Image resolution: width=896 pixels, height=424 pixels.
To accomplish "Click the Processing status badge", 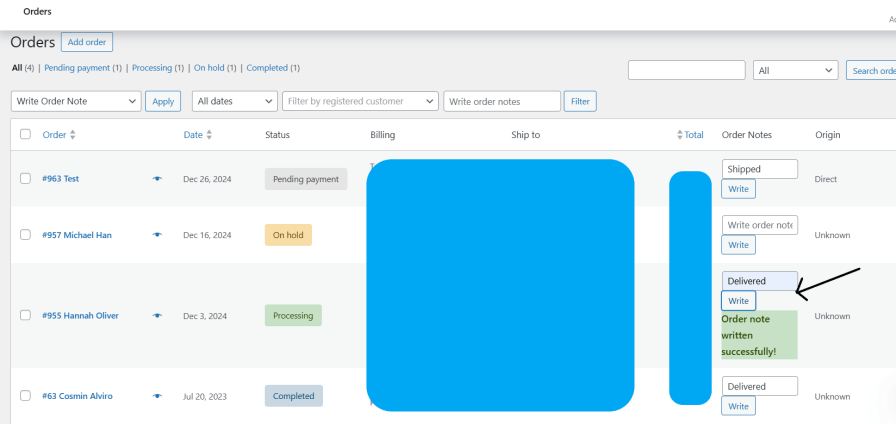I will point(293,315).
